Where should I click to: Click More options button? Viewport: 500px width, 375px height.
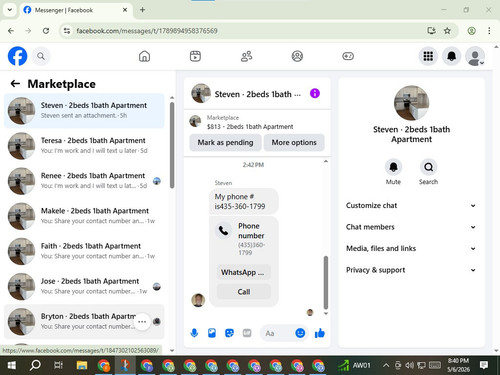click(294, 142)
